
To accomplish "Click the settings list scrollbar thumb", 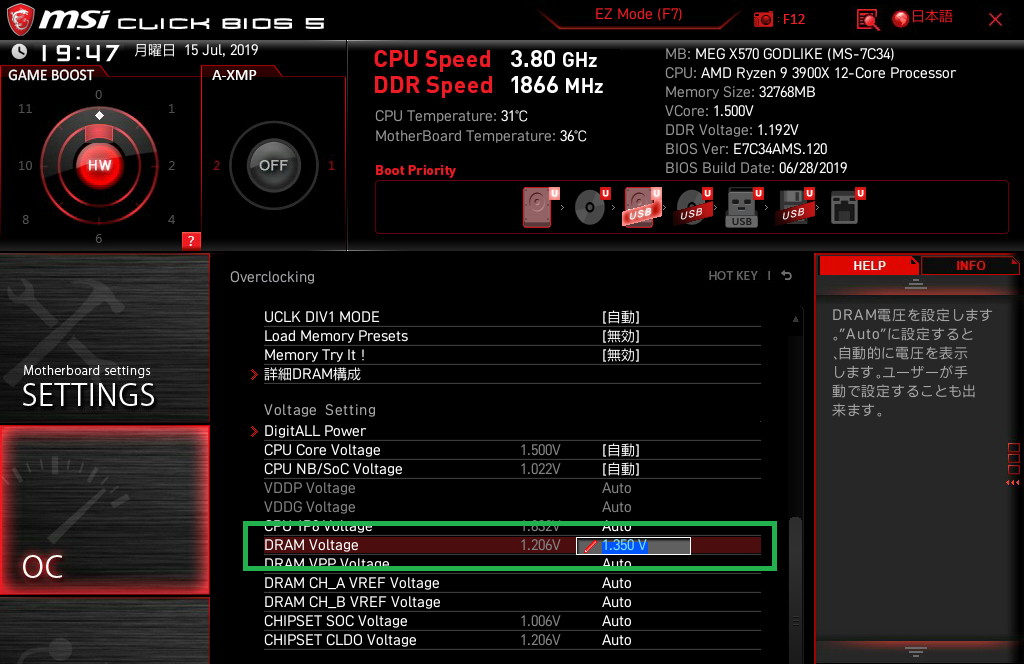I will pyautogui.click(x=795, y=588).
